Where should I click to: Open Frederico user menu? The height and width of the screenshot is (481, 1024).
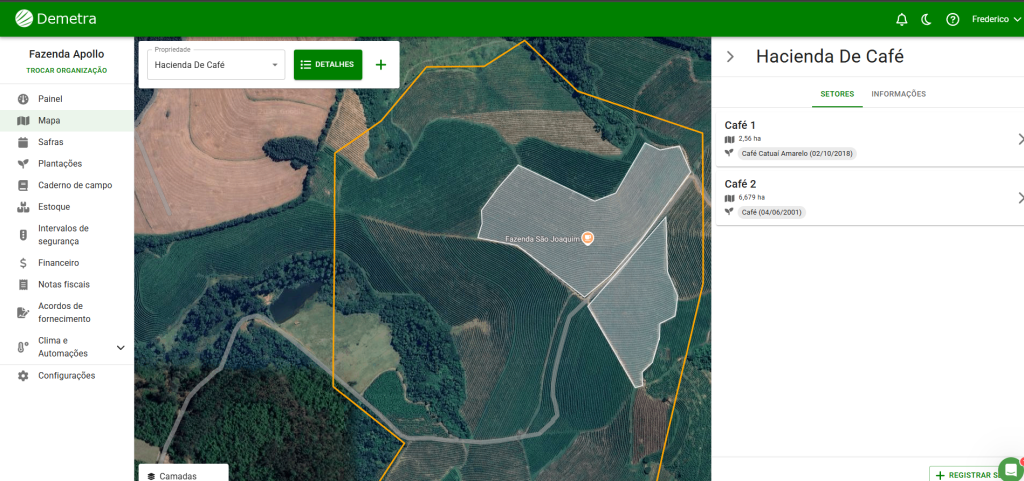(x=996, y=19)
